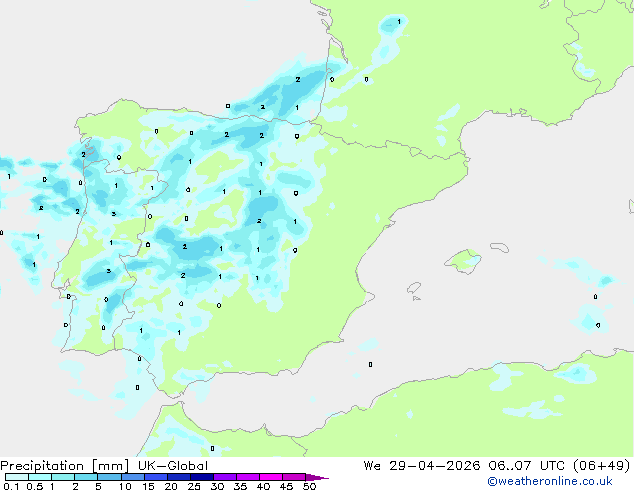This screenshot has height=490, width=634.
Task: Click the 45–50 mm legend swatch
Action: point(294,477)
